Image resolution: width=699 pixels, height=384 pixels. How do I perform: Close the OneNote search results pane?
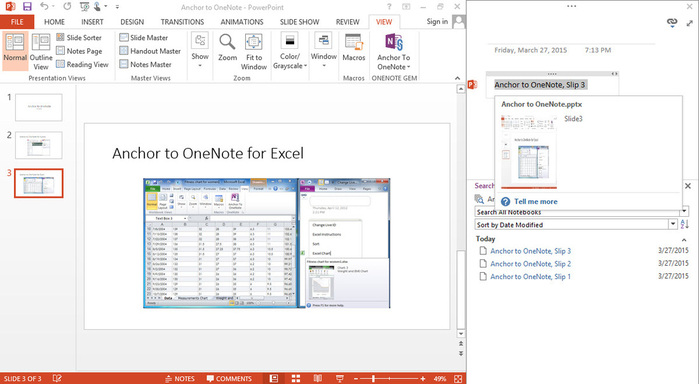pyautogui.click(x=688, y=186)
